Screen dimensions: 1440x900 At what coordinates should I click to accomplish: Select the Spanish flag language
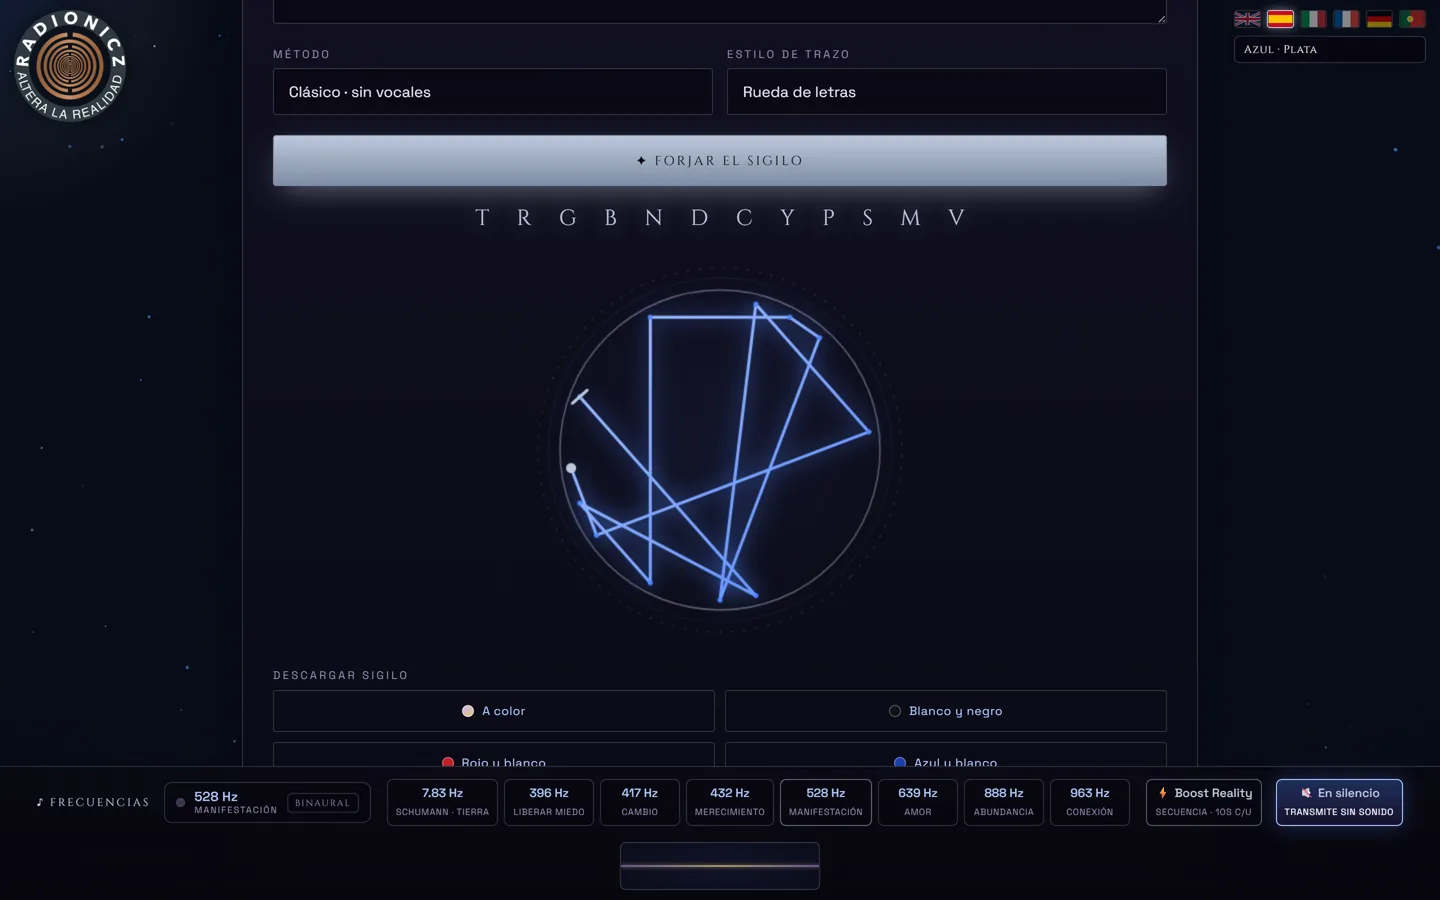[x=1280, y=19]
